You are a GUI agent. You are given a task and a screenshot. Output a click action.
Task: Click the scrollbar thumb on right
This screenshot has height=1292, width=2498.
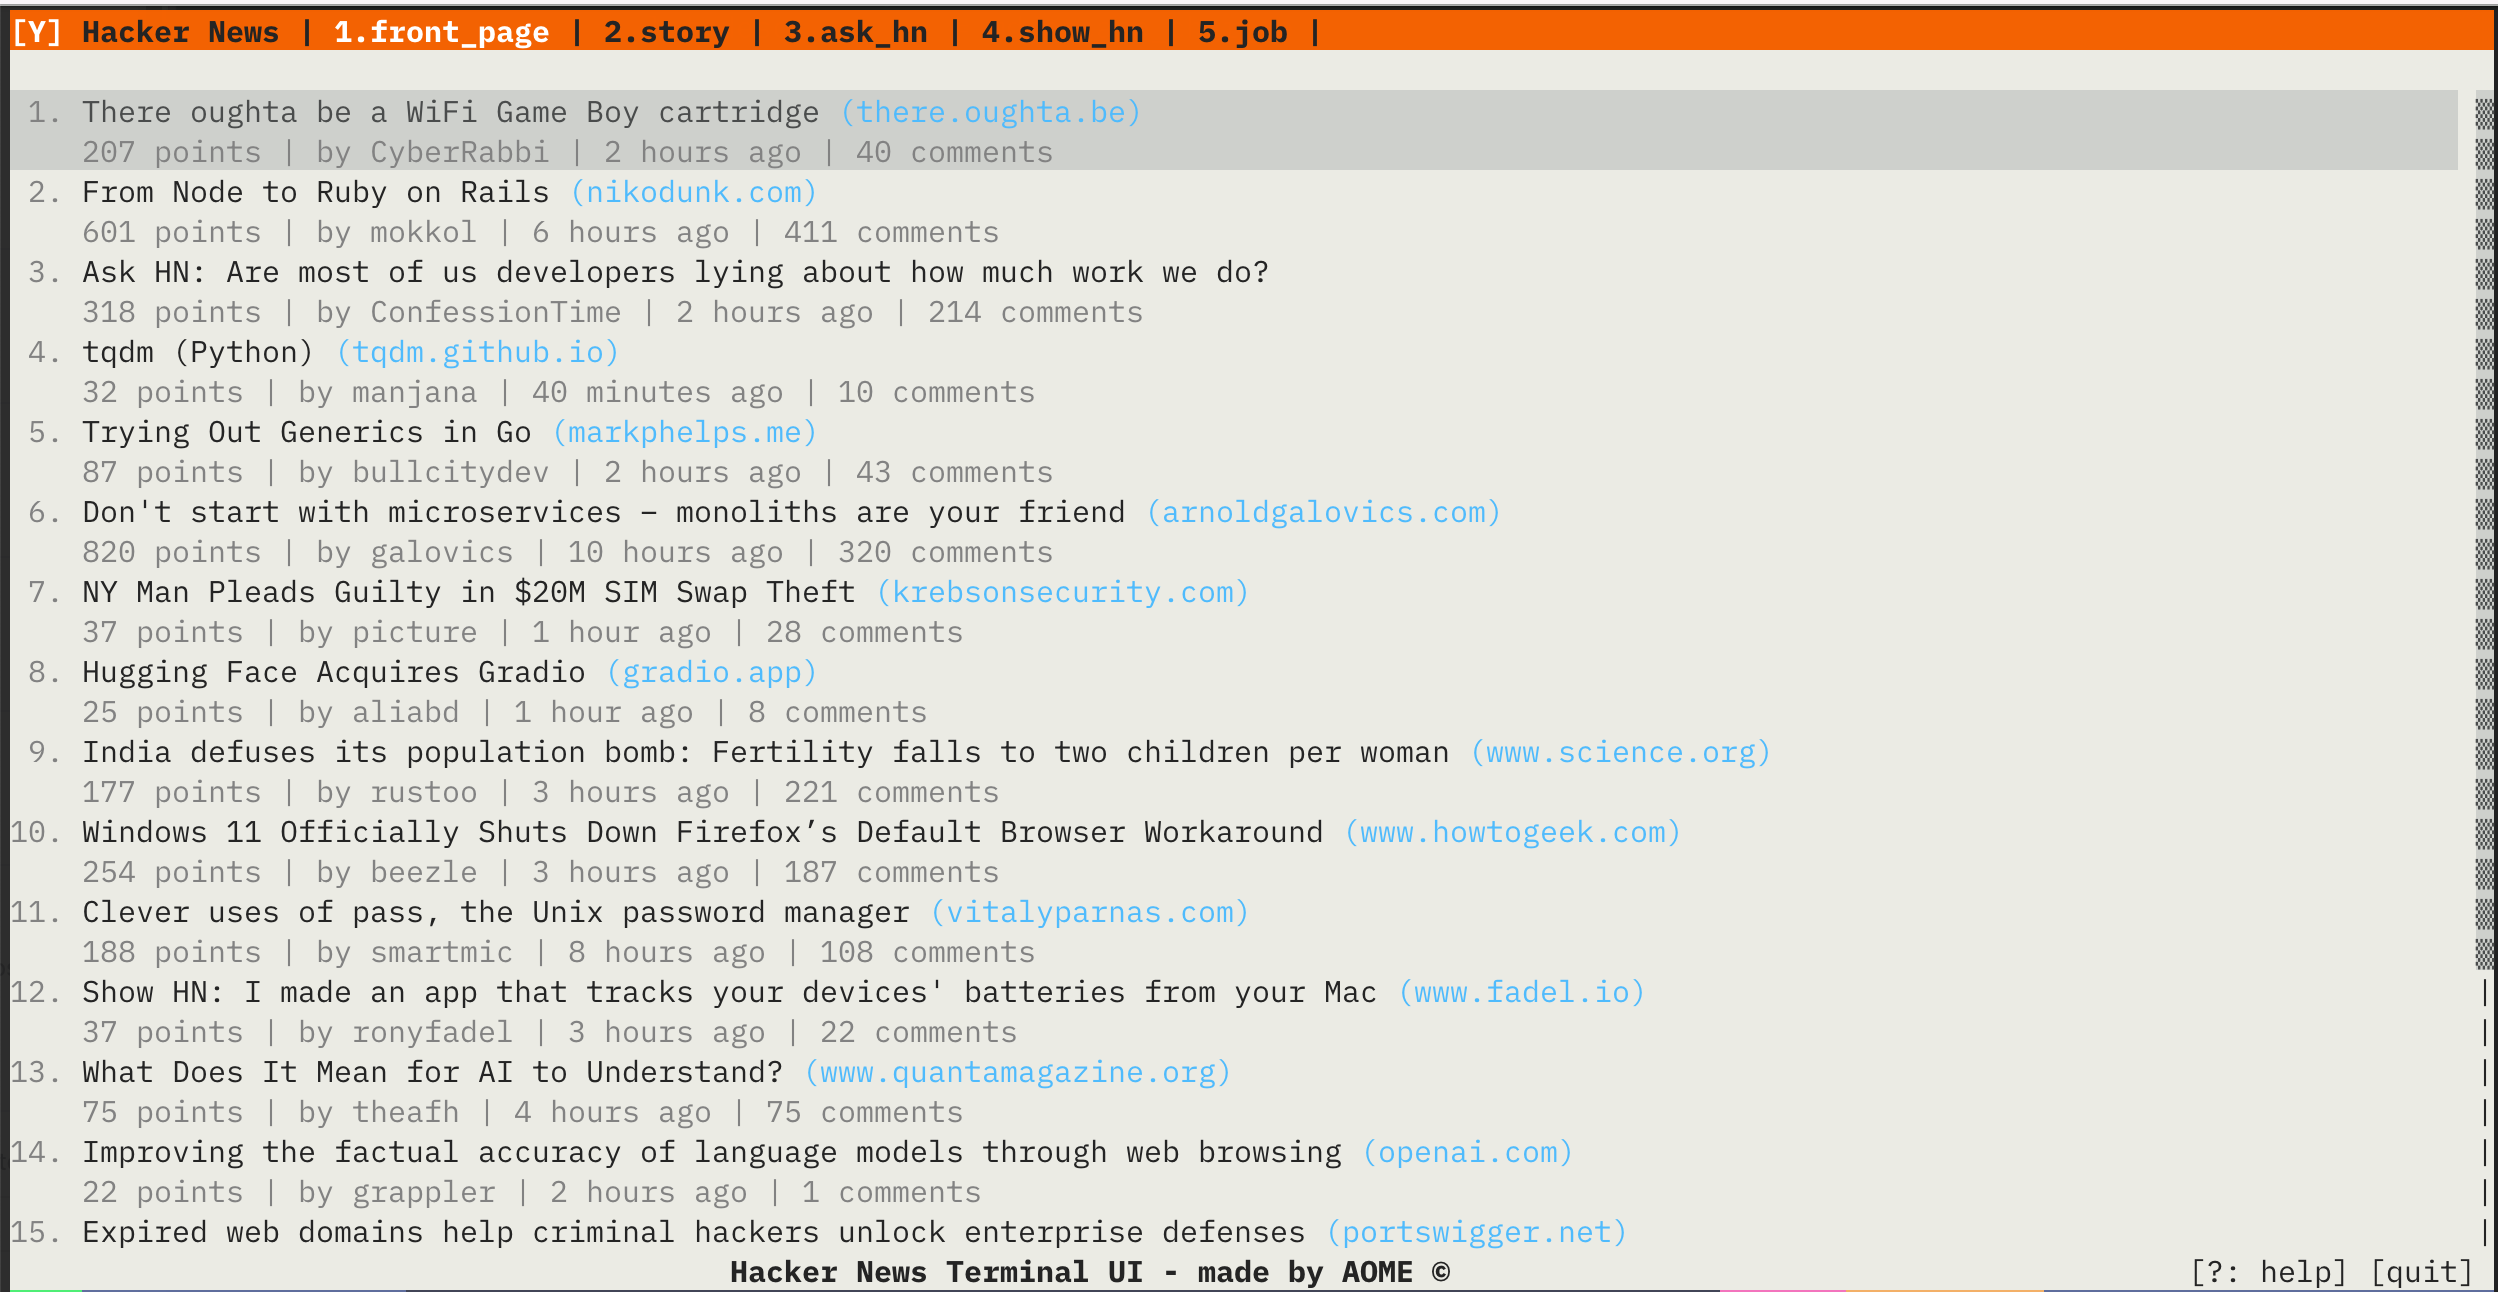click(x=2485, y=530)
